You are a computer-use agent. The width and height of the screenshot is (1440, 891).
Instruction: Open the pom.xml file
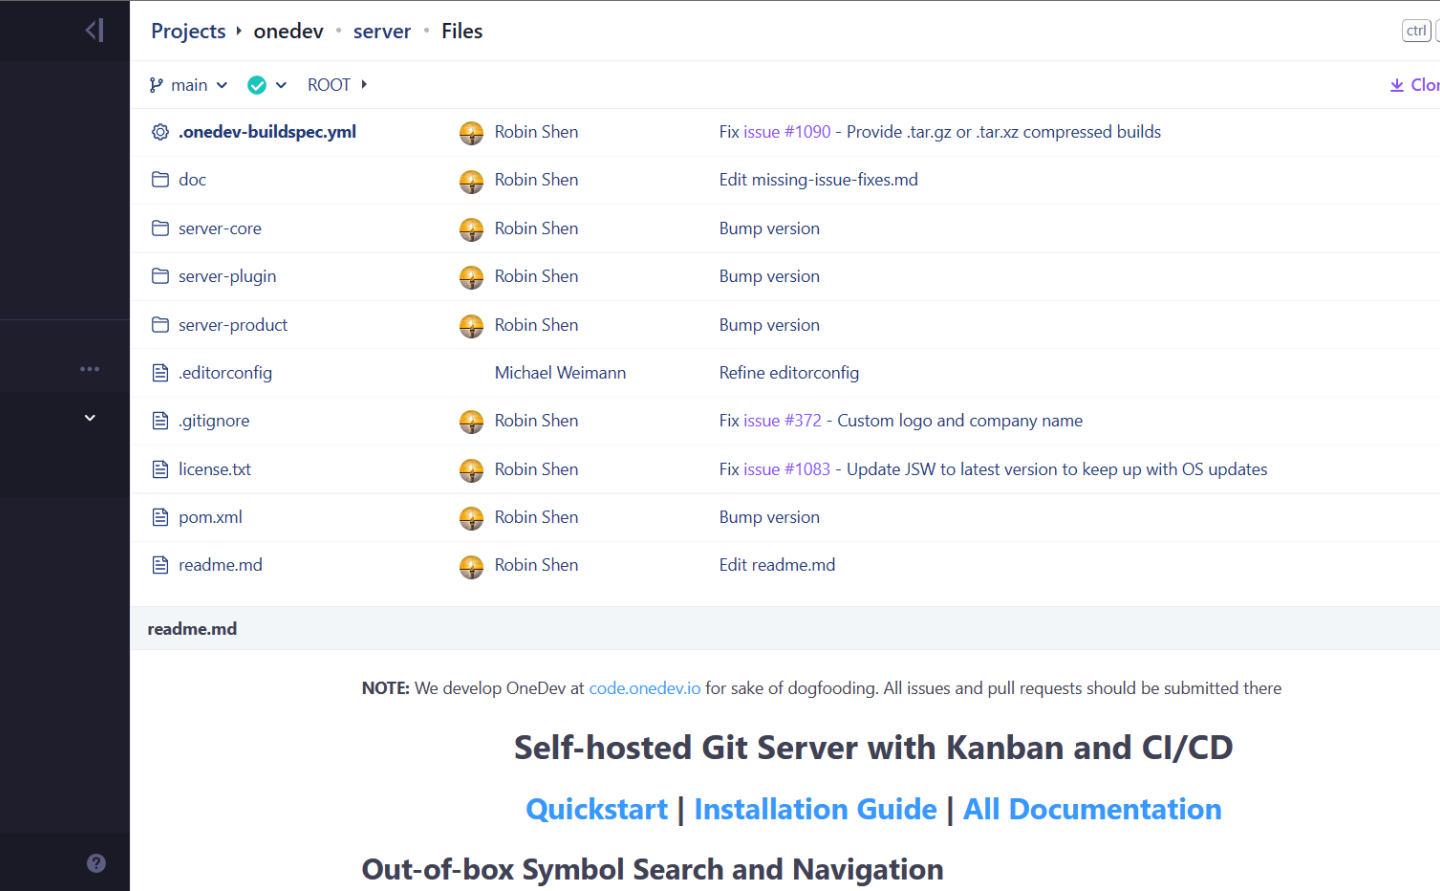click(210, 517)
